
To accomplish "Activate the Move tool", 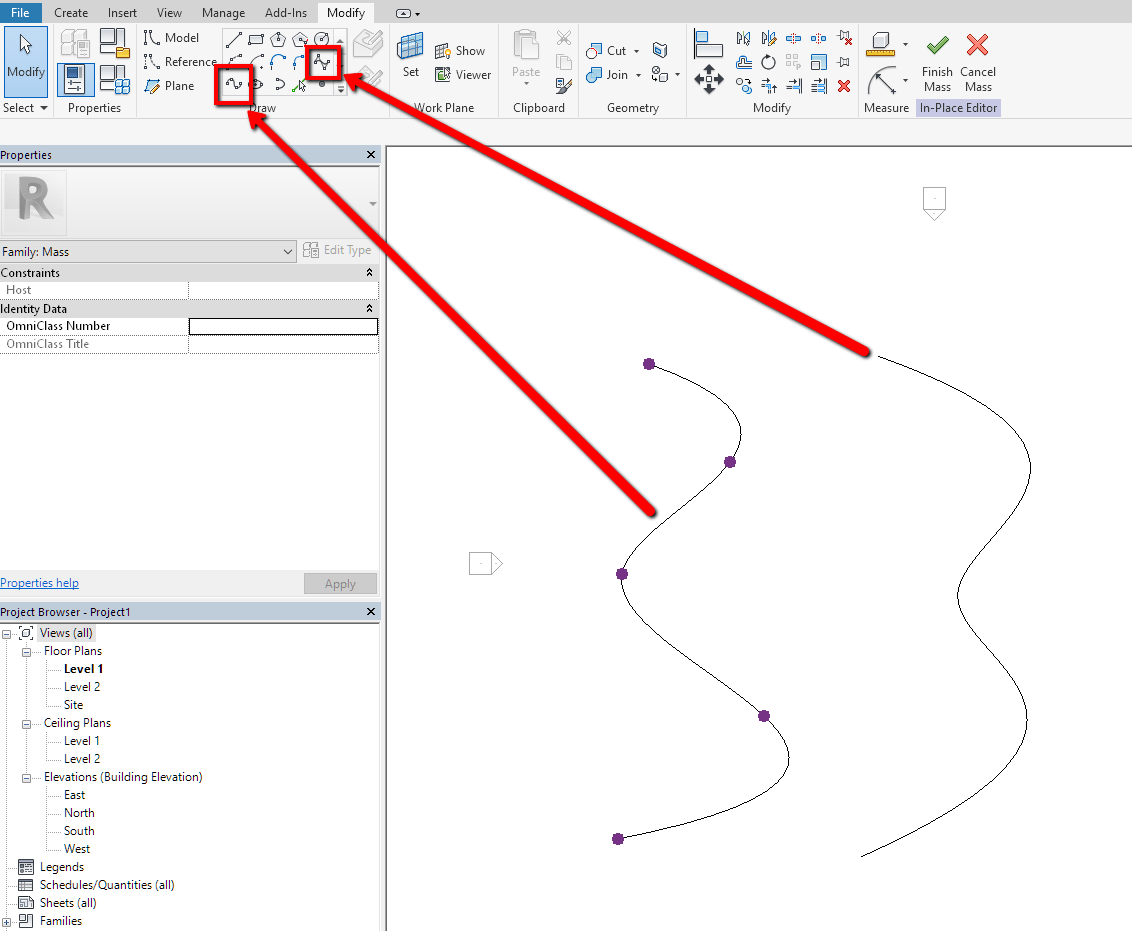I will click(x=708, y=80).
